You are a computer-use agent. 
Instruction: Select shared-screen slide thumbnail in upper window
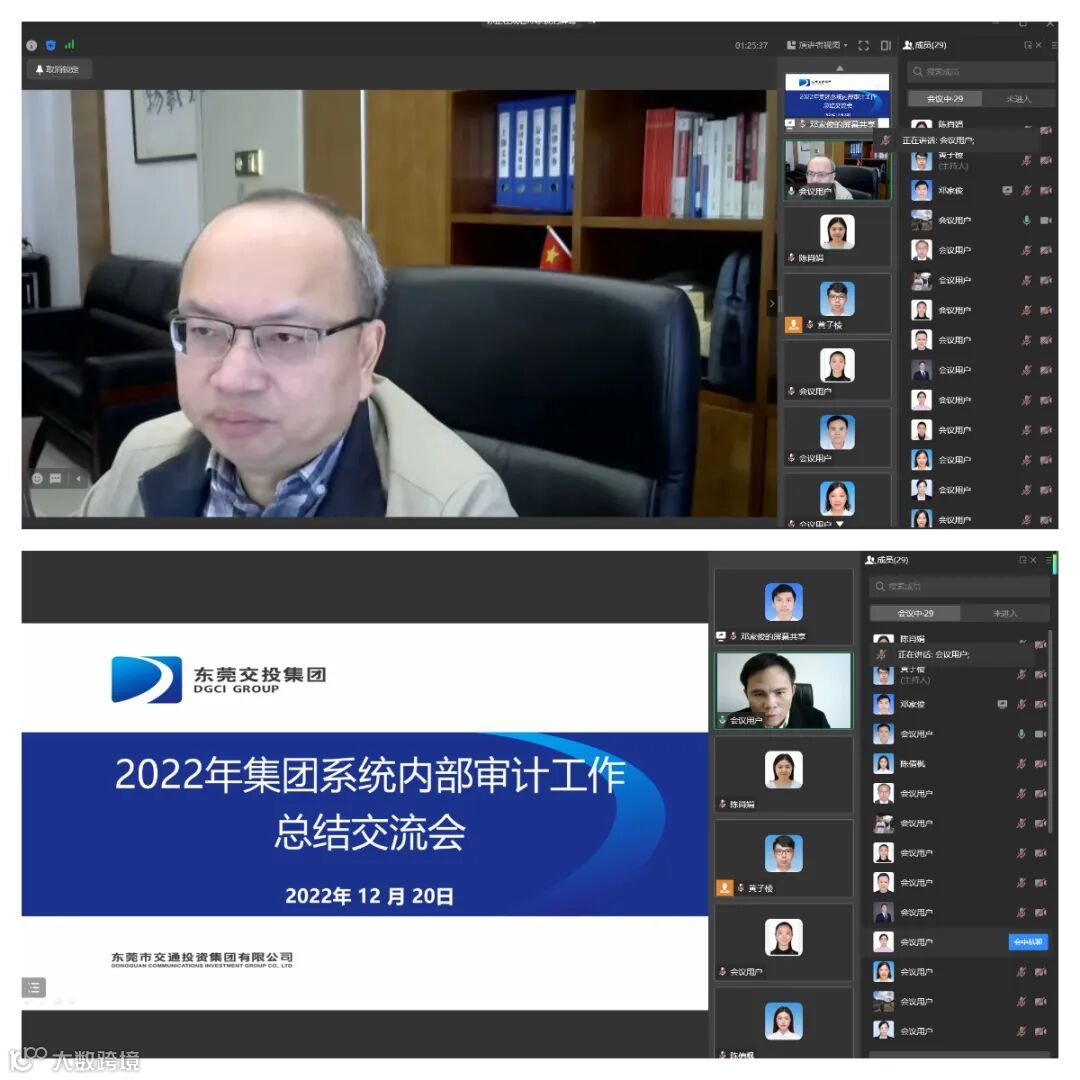[x=837, y=102]
